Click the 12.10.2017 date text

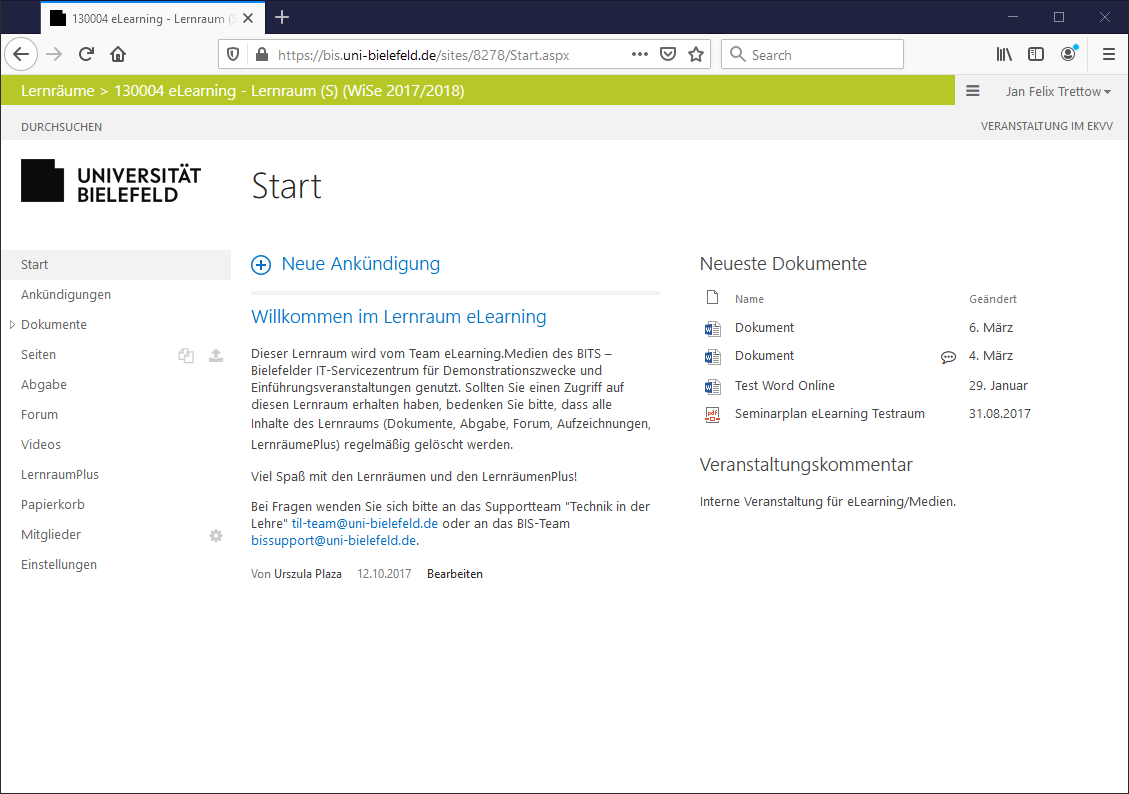click(384, 574)
